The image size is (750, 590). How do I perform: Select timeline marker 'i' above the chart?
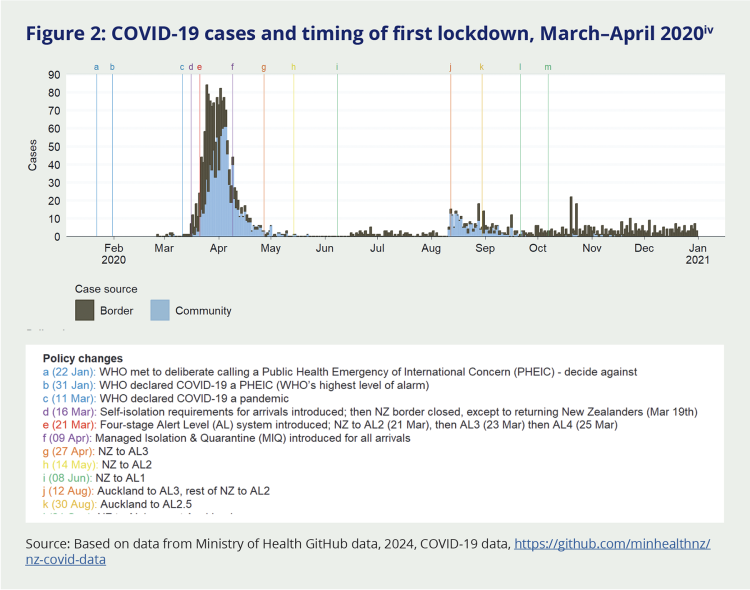(337, 67)
